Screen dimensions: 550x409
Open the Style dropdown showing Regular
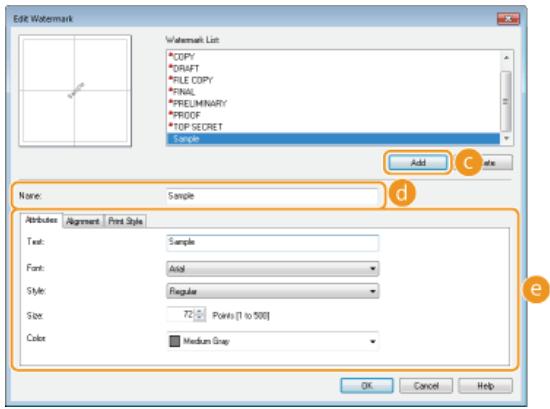tap(273, 291)
